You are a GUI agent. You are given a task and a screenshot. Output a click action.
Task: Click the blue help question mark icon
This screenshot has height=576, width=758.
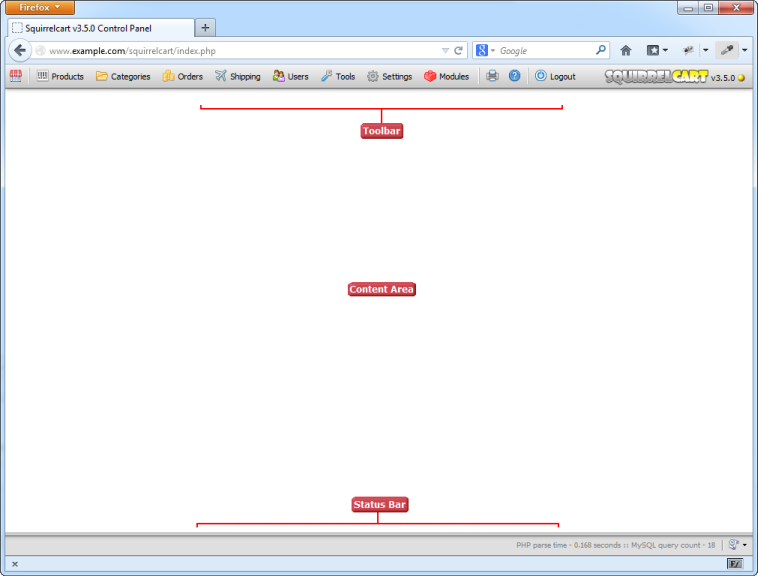click(x=514, y=76)
